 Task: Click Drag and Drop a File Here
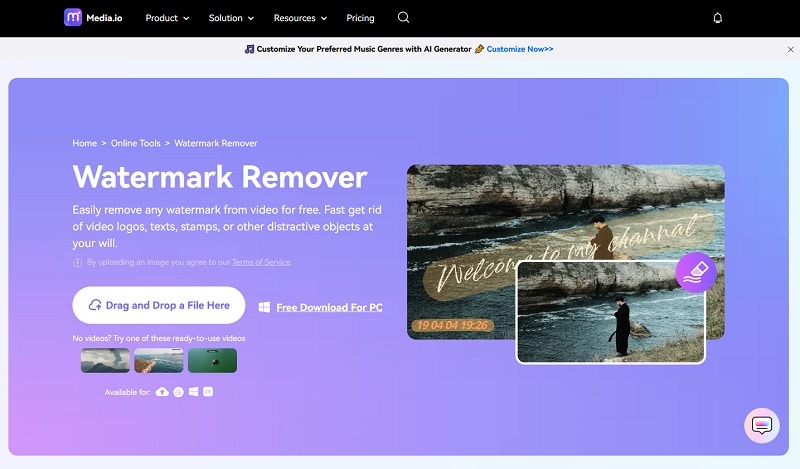coord(158,305)
